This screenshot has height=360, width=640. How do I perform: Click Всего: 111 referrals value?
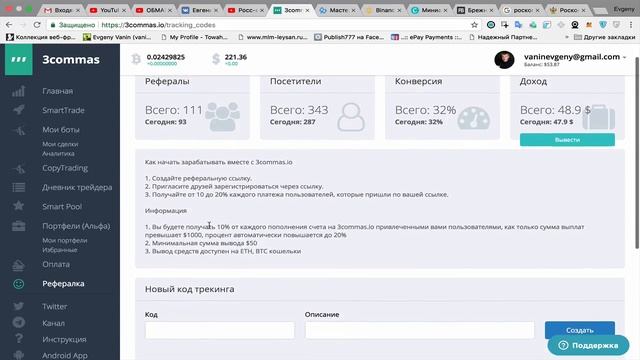174,110
